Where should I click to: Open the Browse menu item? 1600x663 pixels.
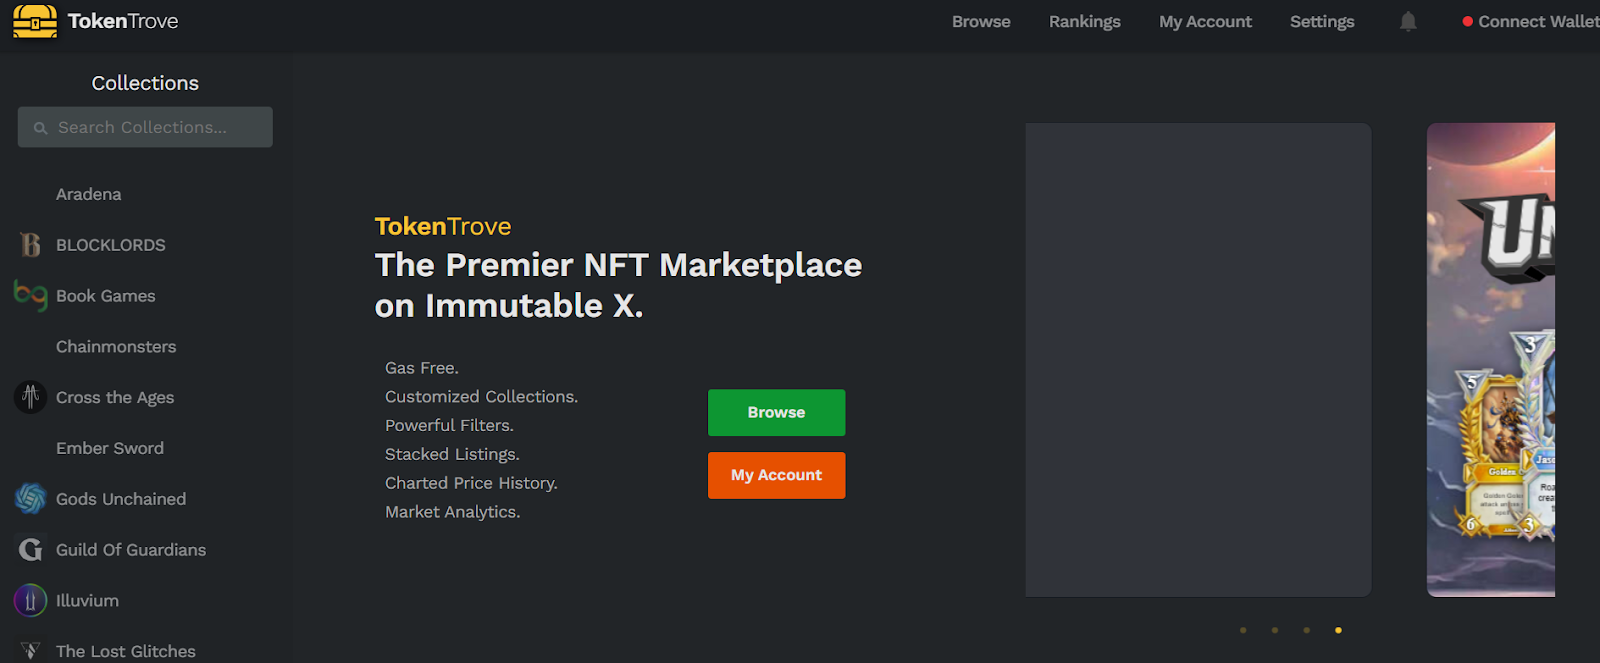(x=981, y=21)
